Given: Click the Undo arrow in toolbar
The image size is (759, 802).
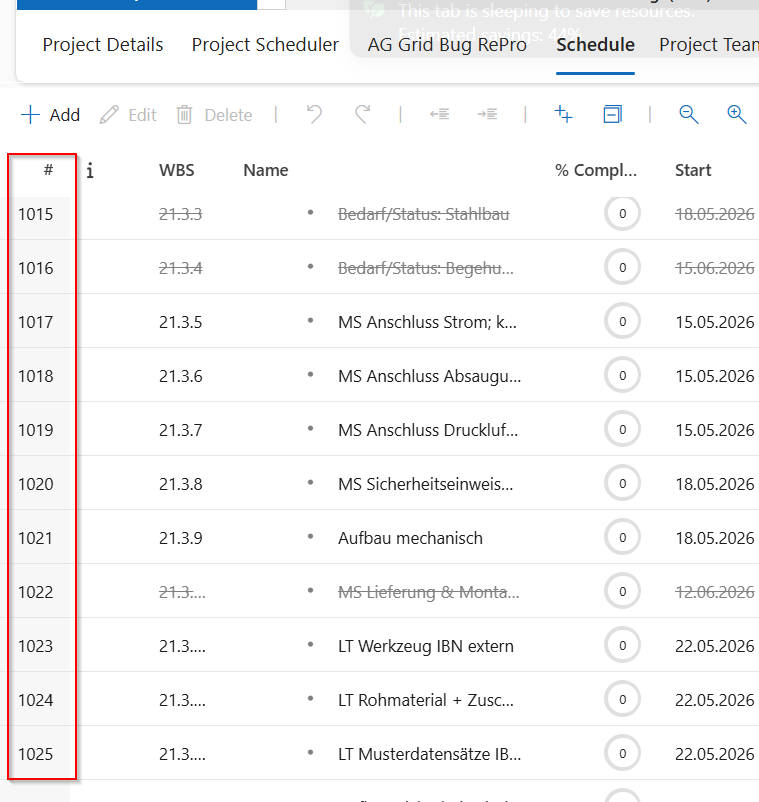Looking at the screenshot, I should pyautogui.click(x=315, y=114).
